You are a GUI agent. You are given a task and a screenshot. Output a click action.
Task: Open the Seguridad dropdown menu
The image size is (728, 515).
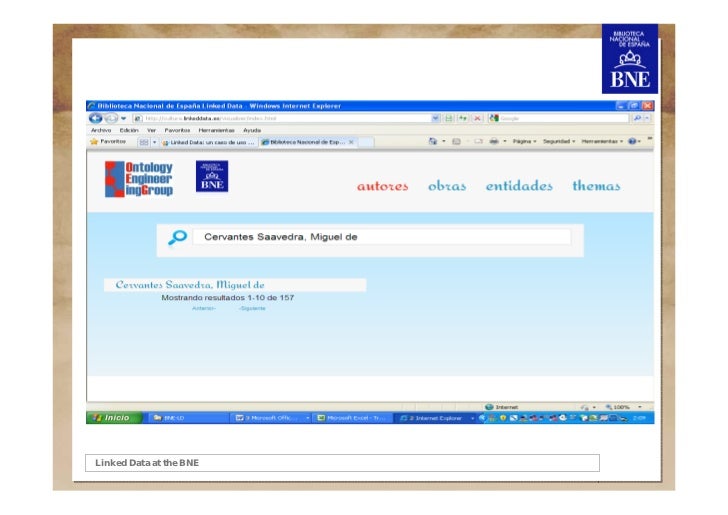click(559, 141)
